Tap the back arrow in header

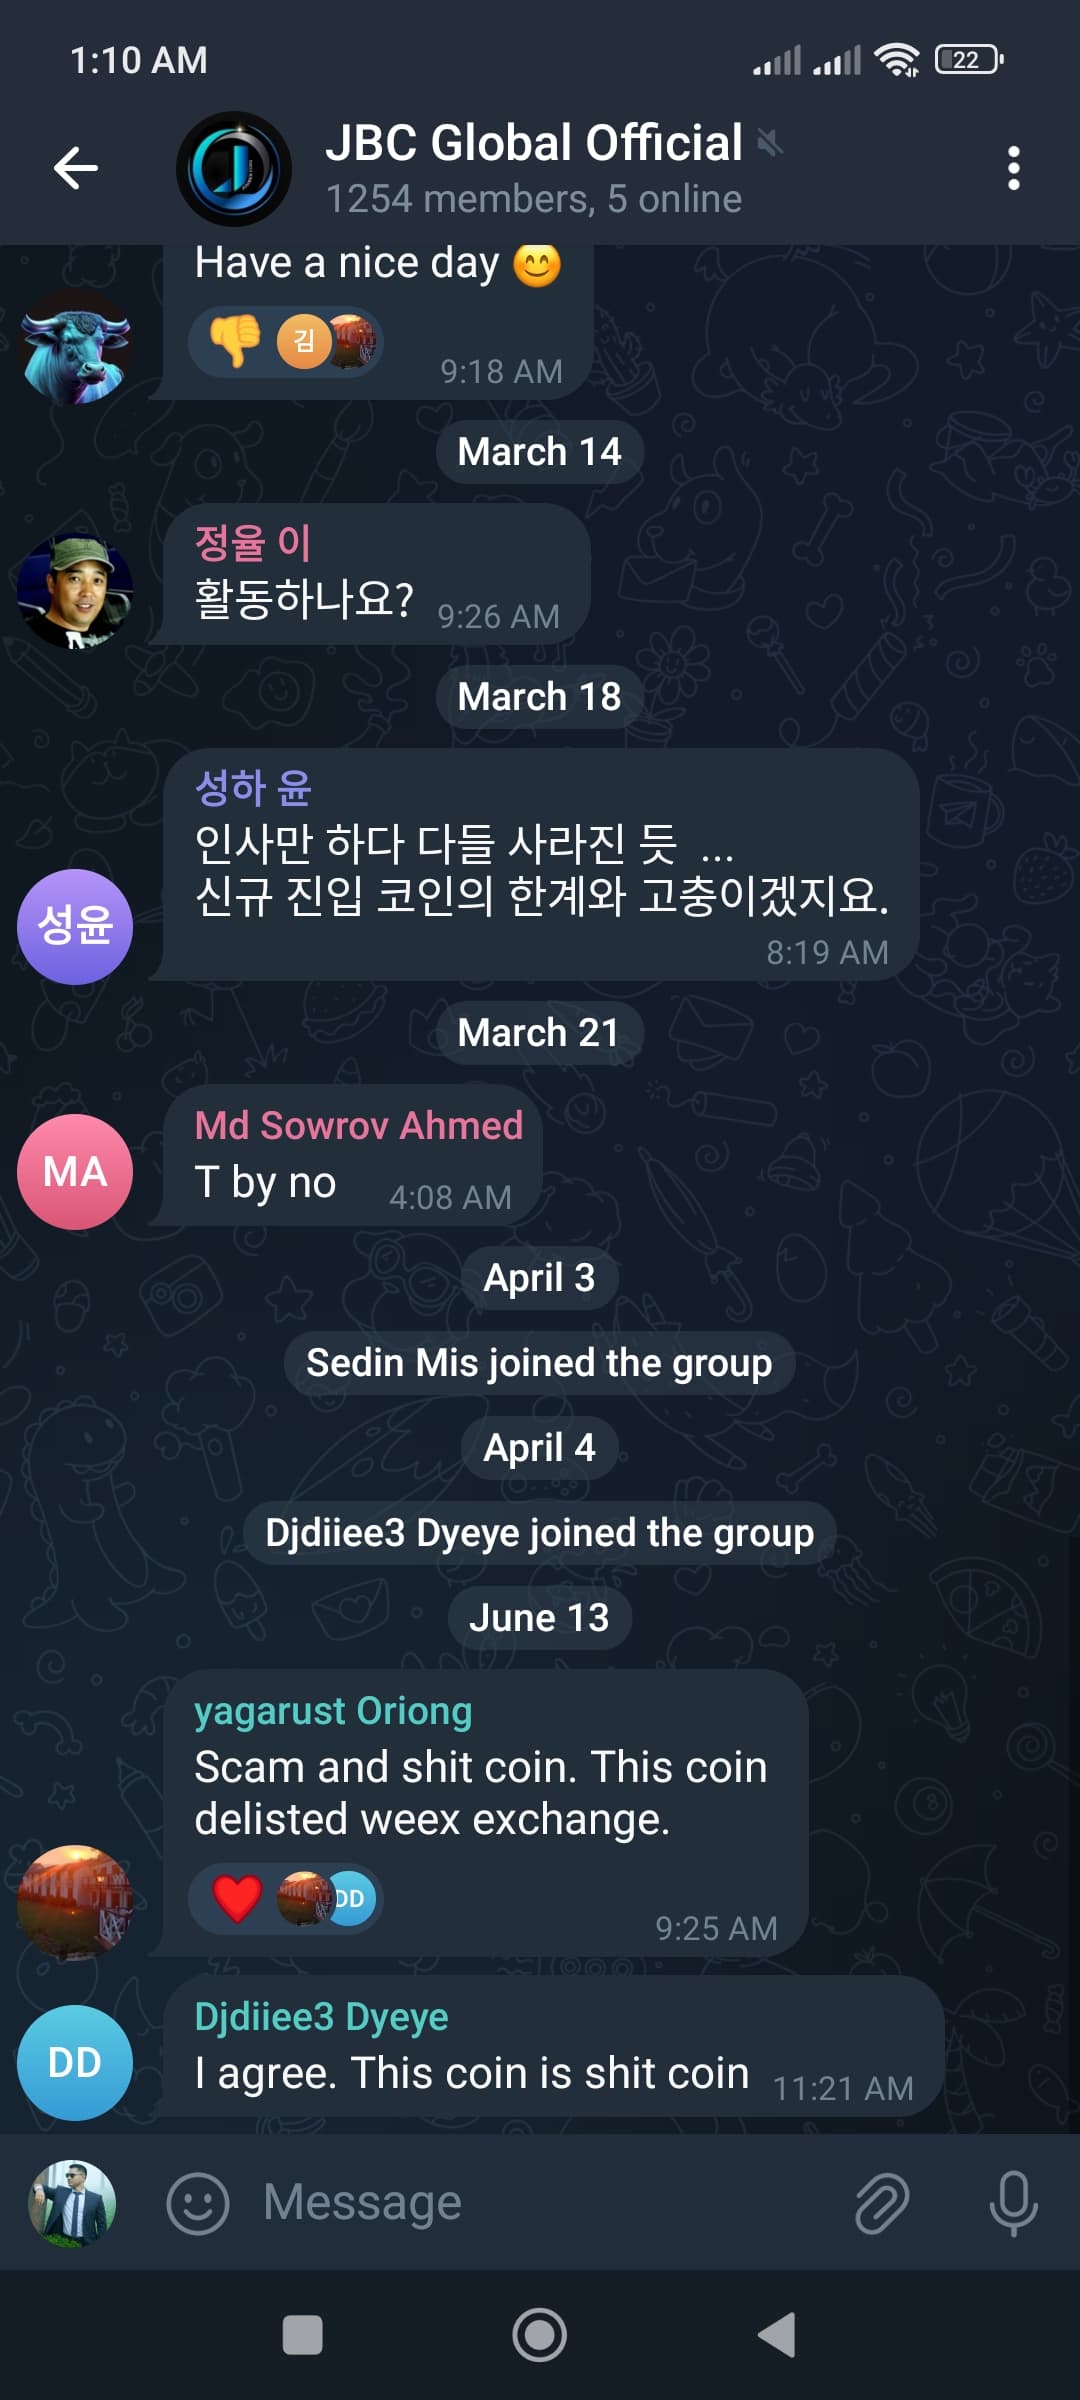tap(75, 167)
